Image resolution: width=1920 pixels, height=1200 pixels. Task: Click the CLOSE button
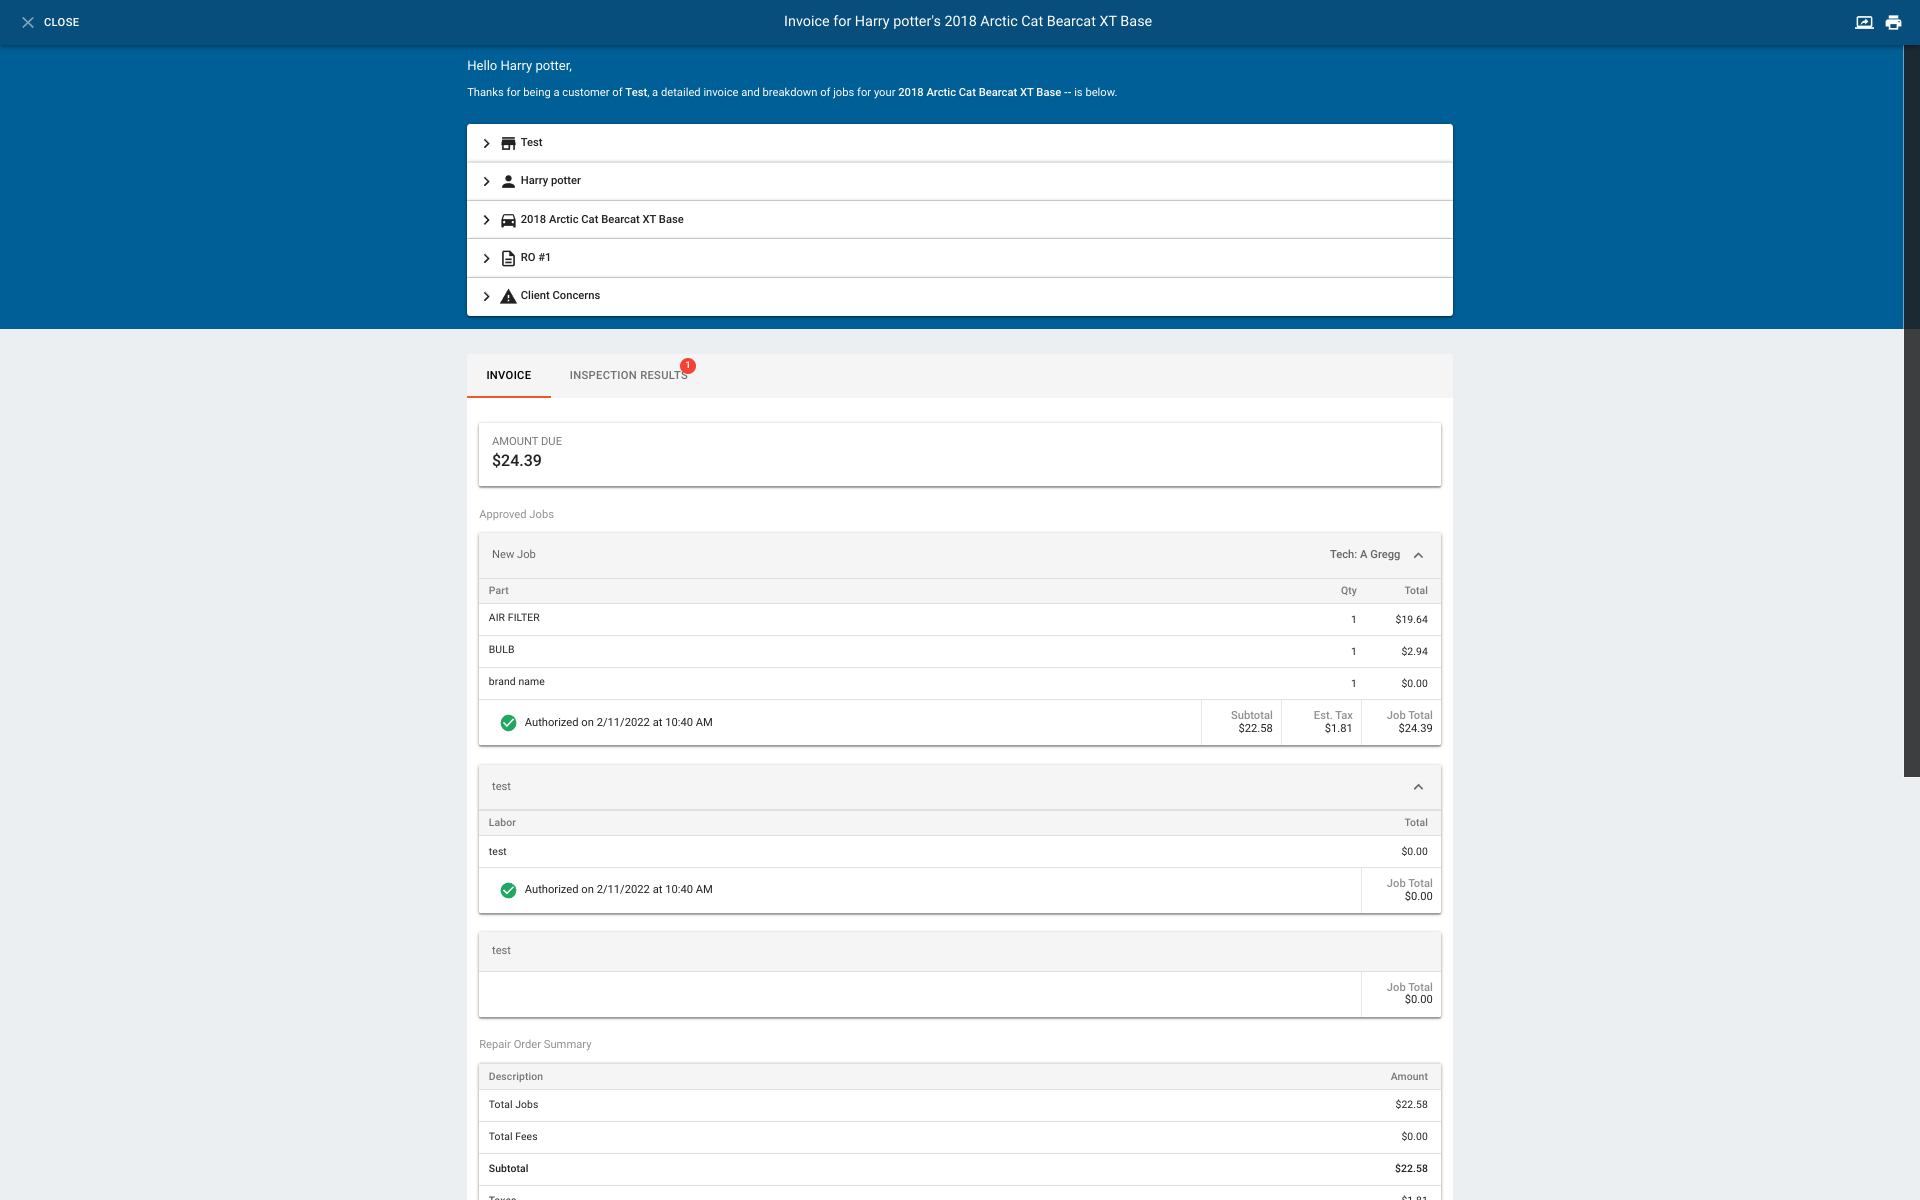pyautogui.click(x=60, y=22)
